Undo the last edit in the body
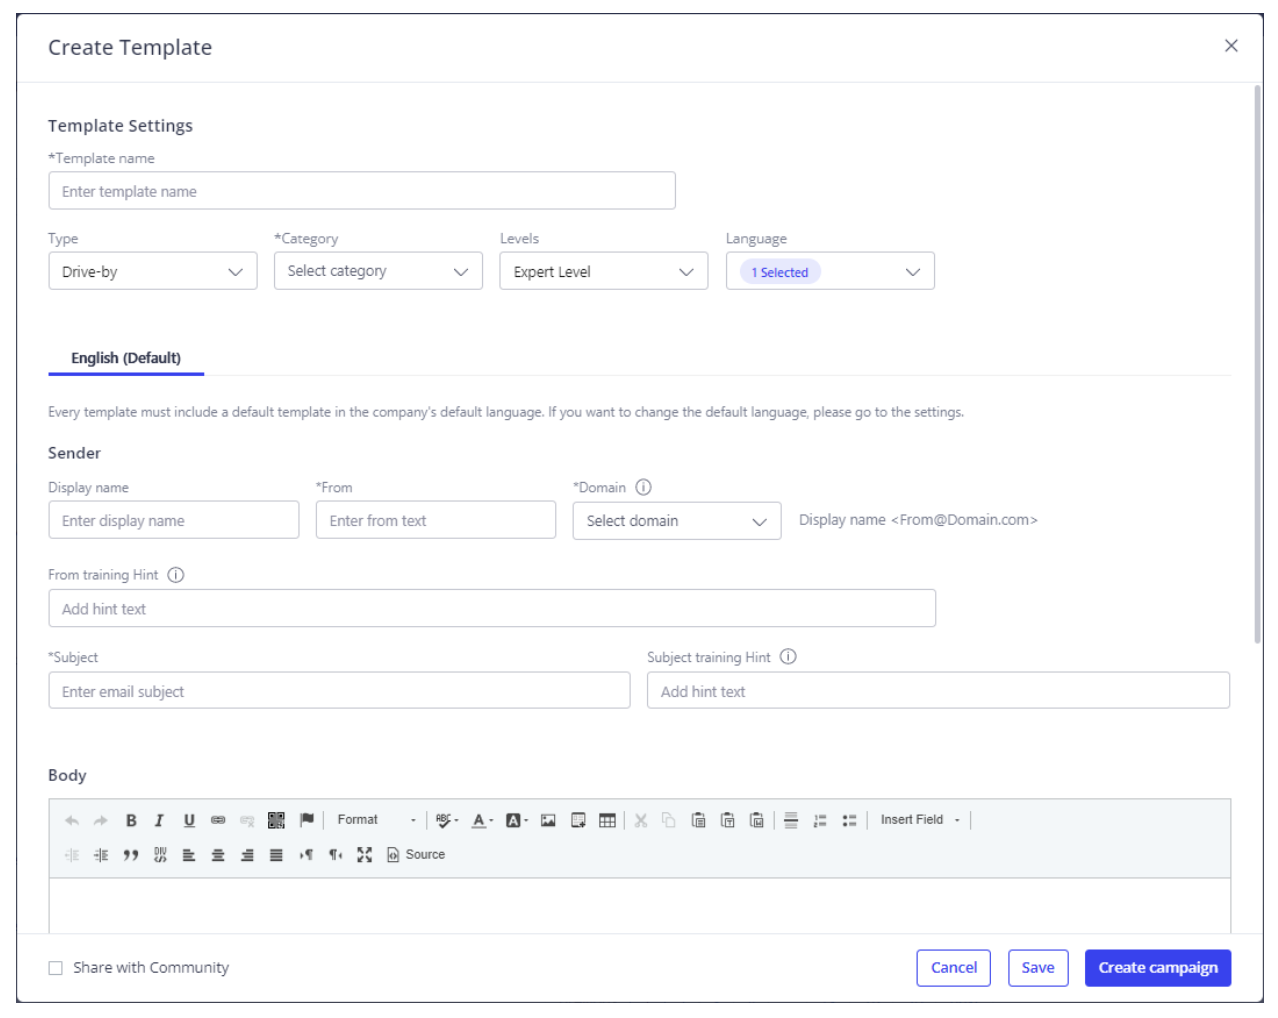This screenshot has width=1278, height=1018. [70, 820]
